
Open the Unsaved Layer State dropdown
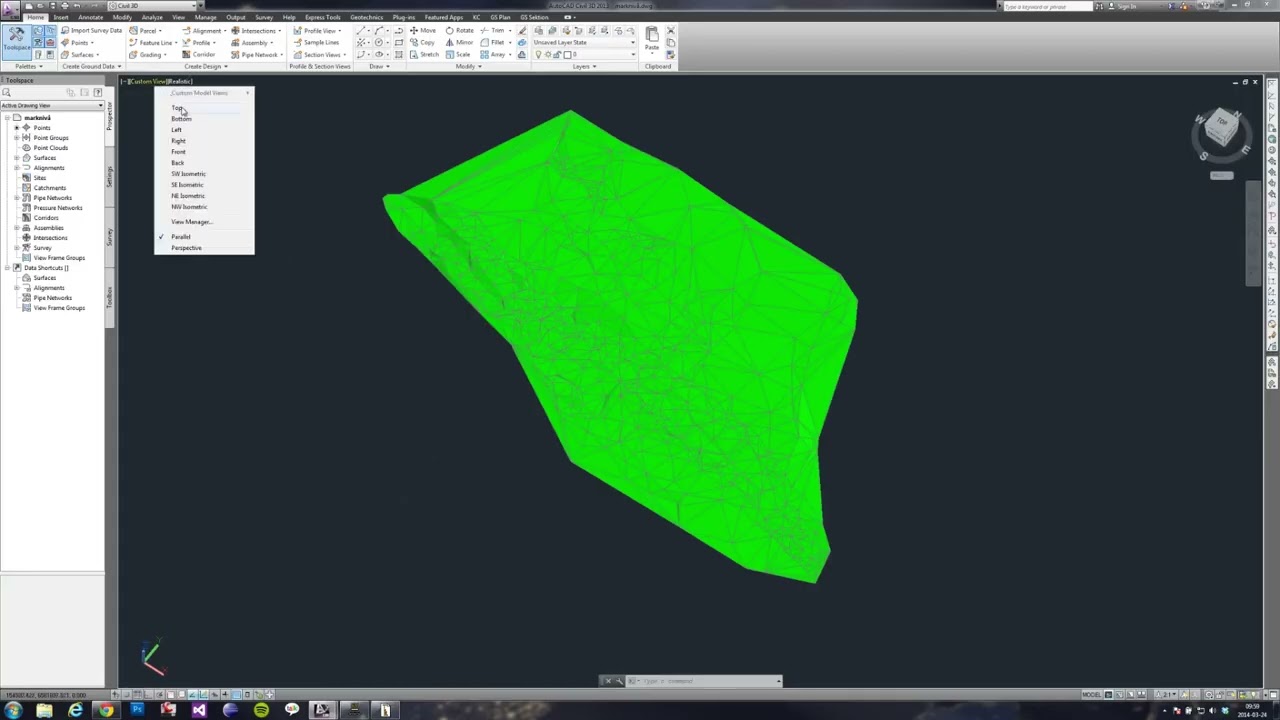583,43
